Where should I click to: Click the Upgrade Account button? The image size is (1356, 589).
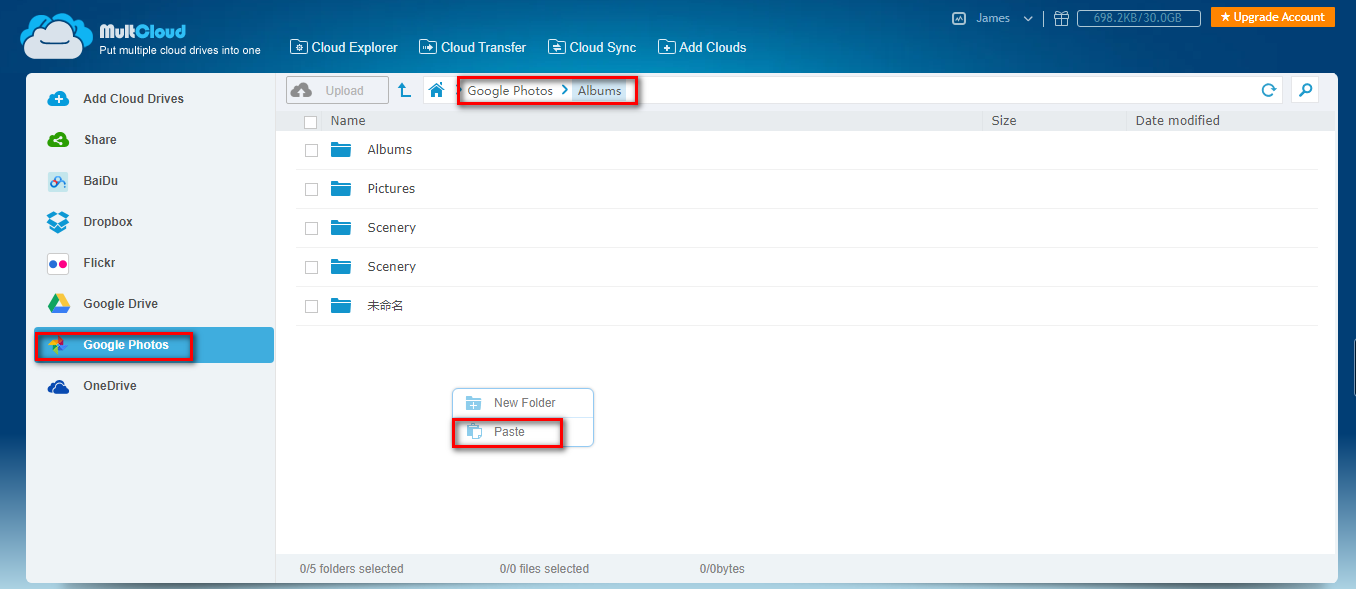pos(1273,17)
